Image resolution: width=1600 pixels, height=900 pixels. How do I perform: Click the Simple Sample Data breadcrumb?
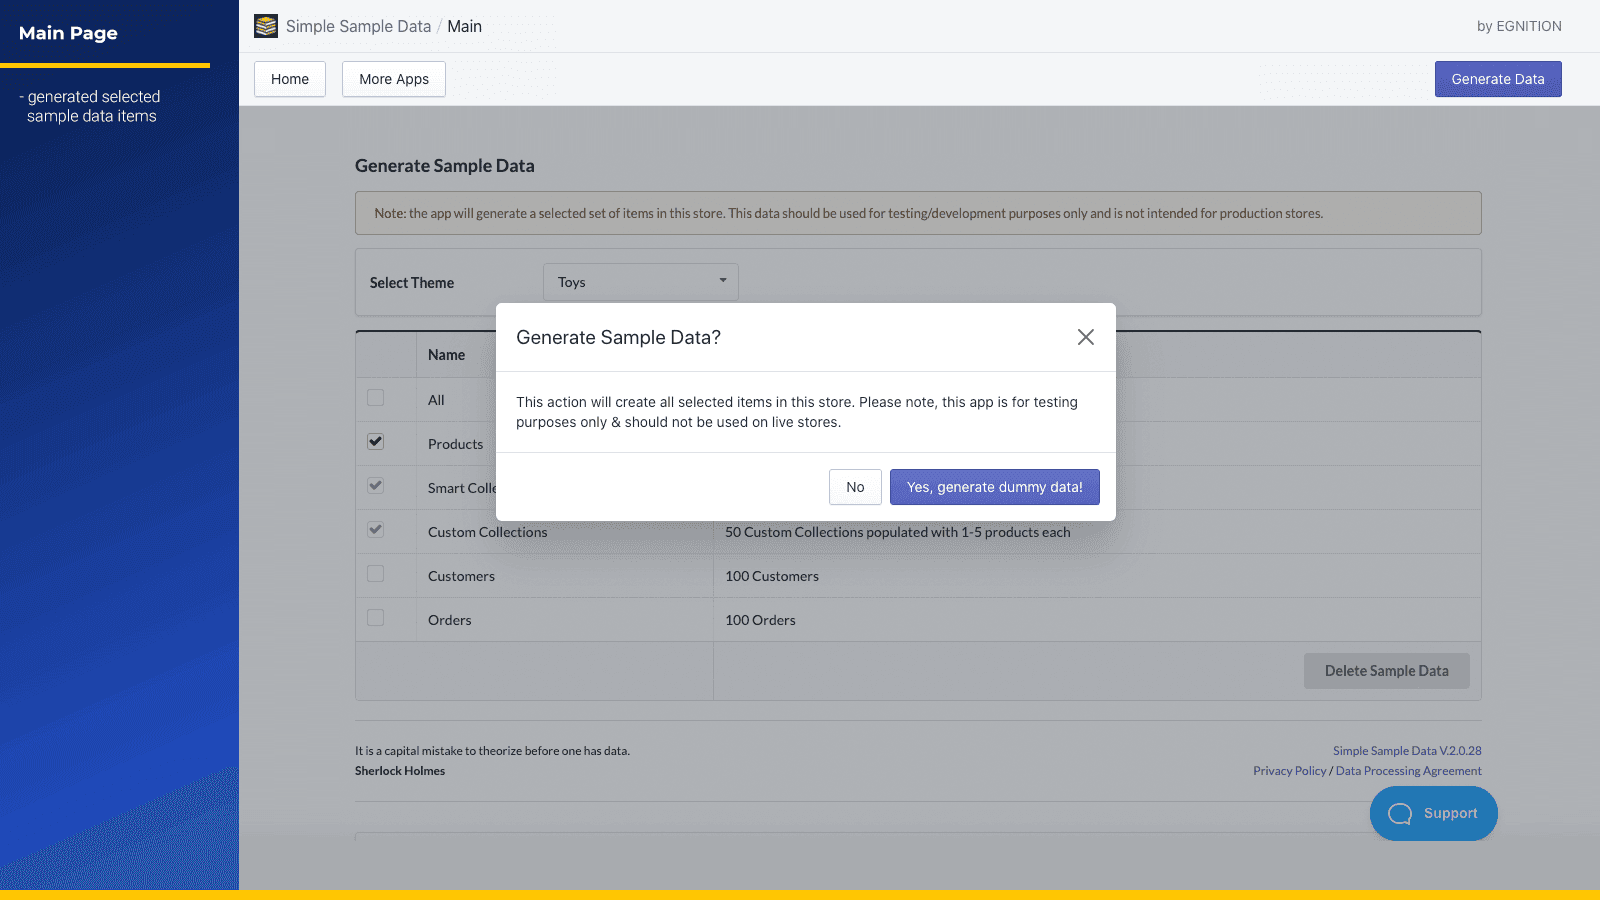(359, 26)
